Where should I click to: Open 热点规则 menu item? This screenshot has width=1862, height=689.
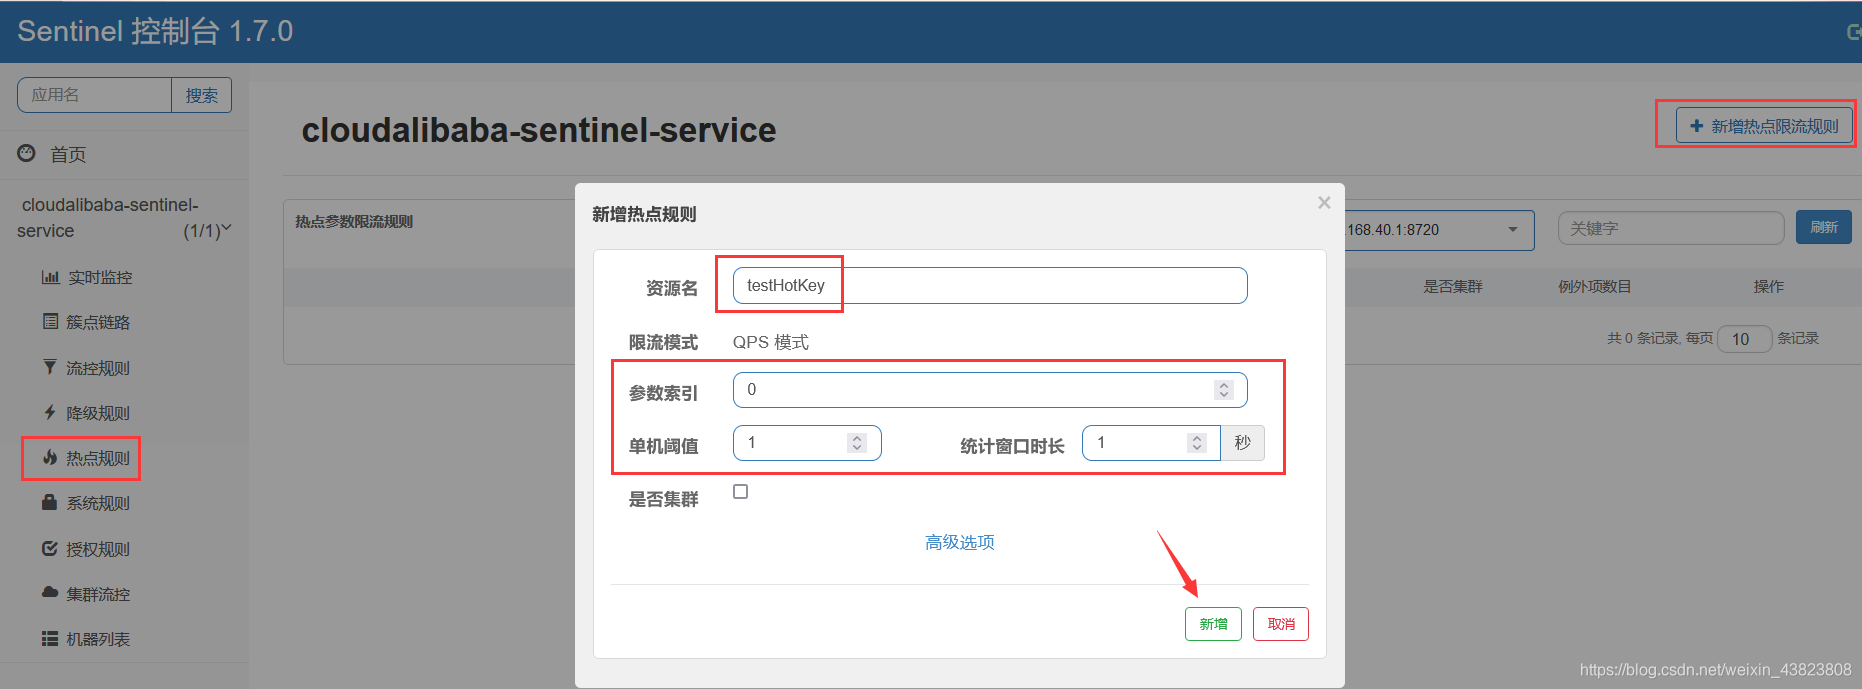[98, 458]
